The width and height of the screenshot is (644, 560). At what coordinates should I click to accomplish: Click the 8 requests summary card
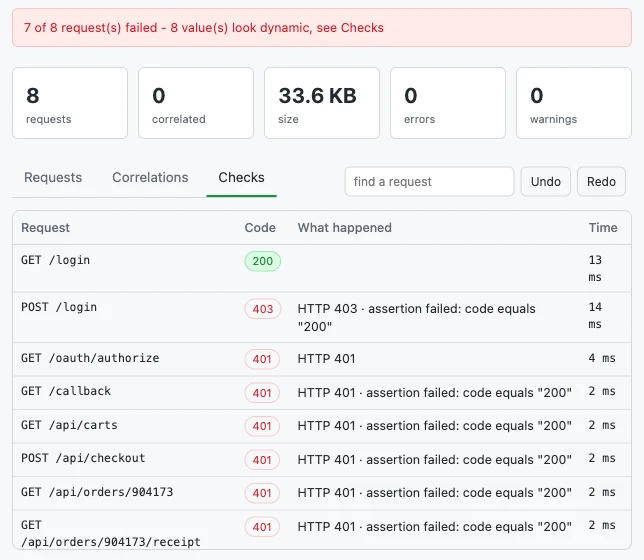(x=70, y=103)
